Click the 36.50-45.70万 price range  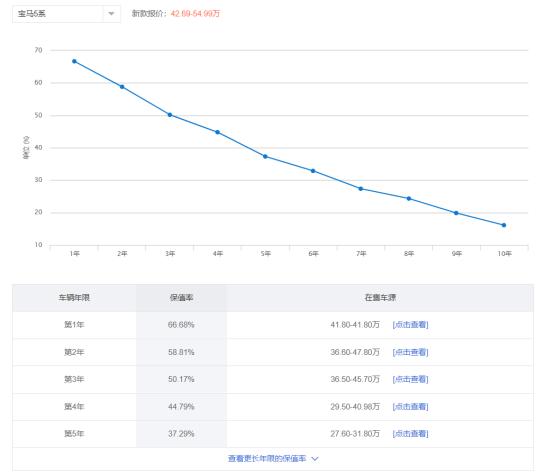click(x=355, y=379)
